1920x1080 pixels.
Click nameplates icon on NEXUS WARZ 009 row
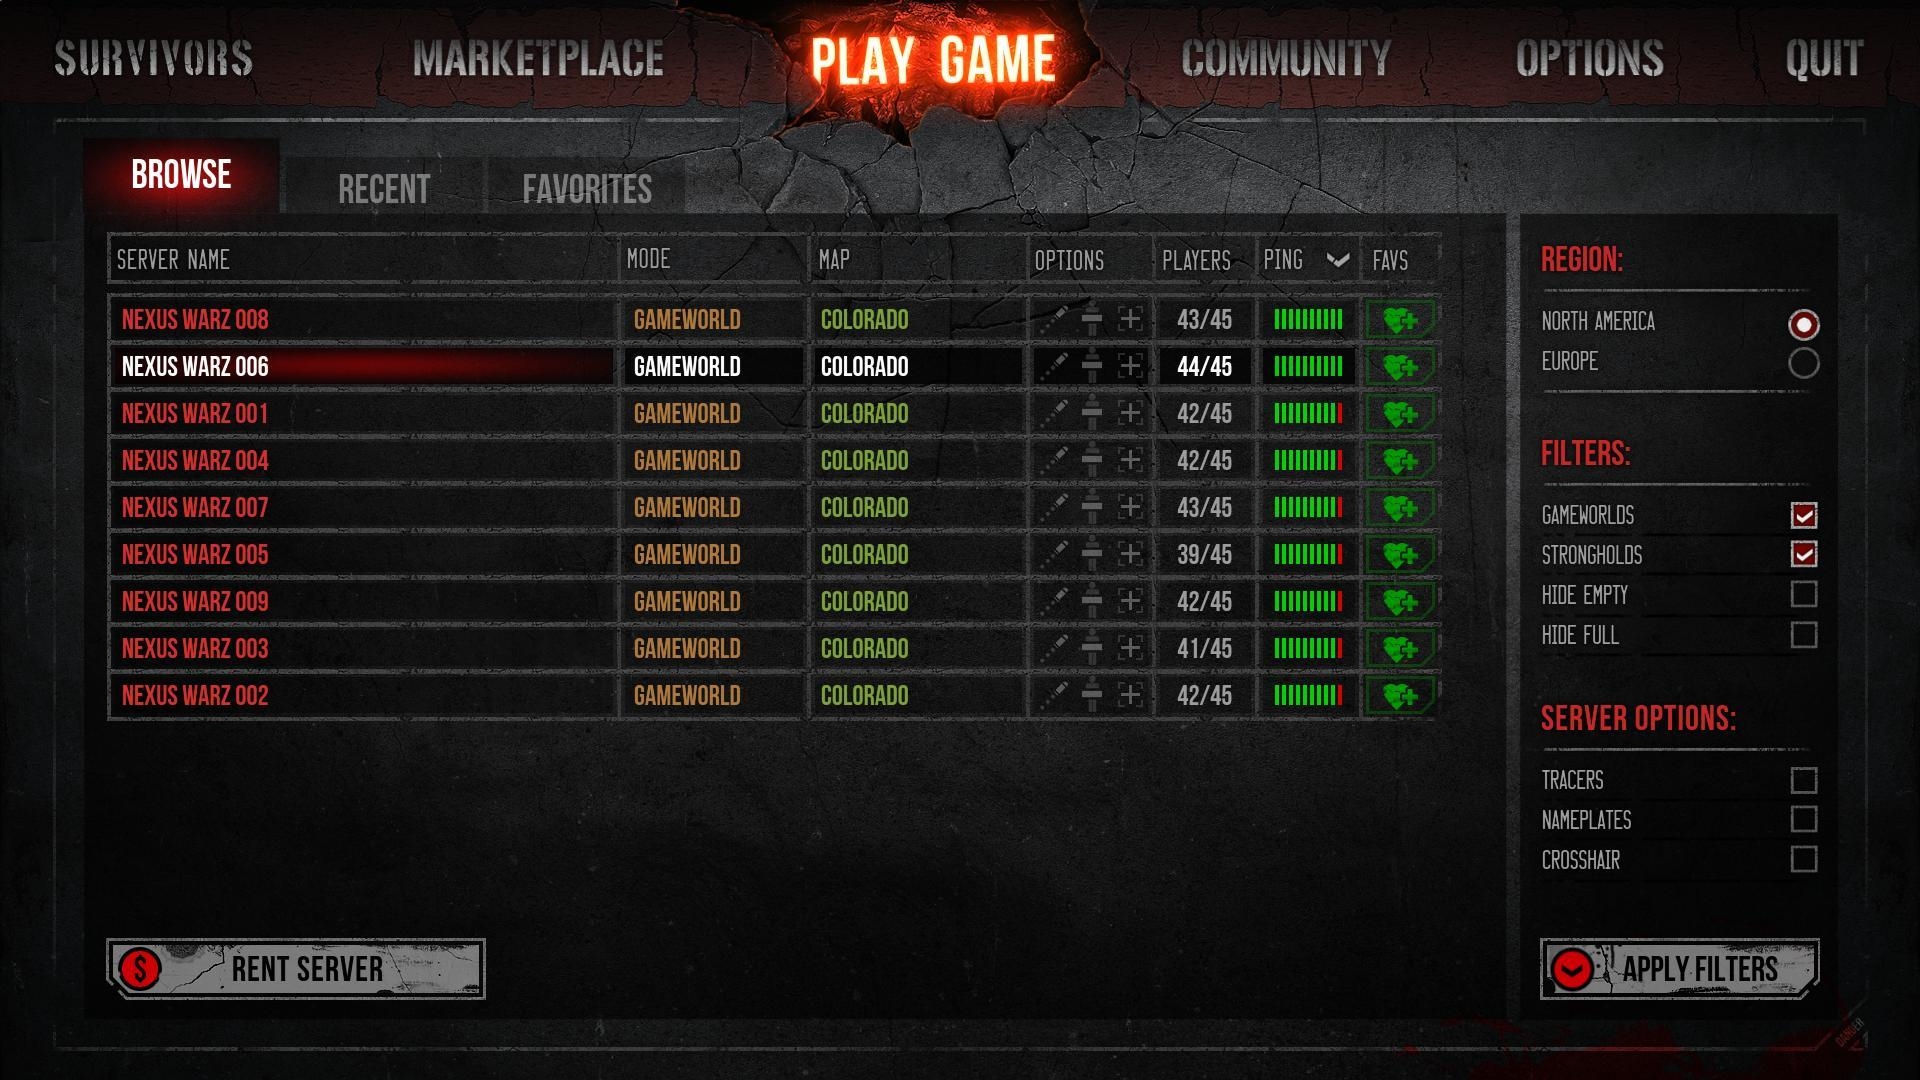1092,601
